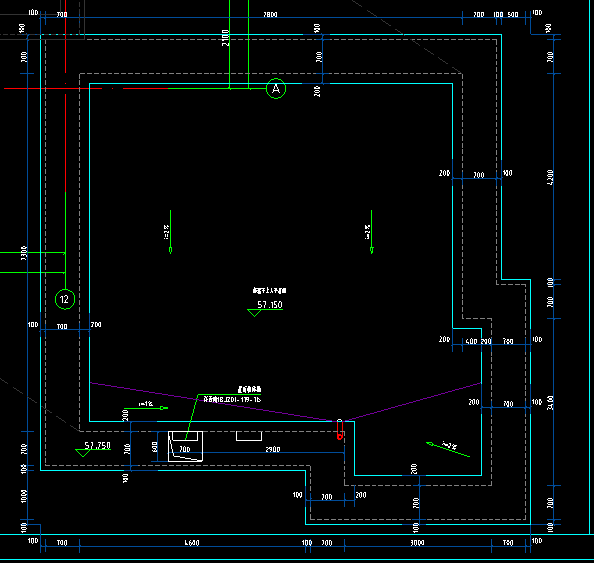Click the i=1% slope arrow near bottom left
The height and width of the screenshot is (563, 594).
click(146, 407)
